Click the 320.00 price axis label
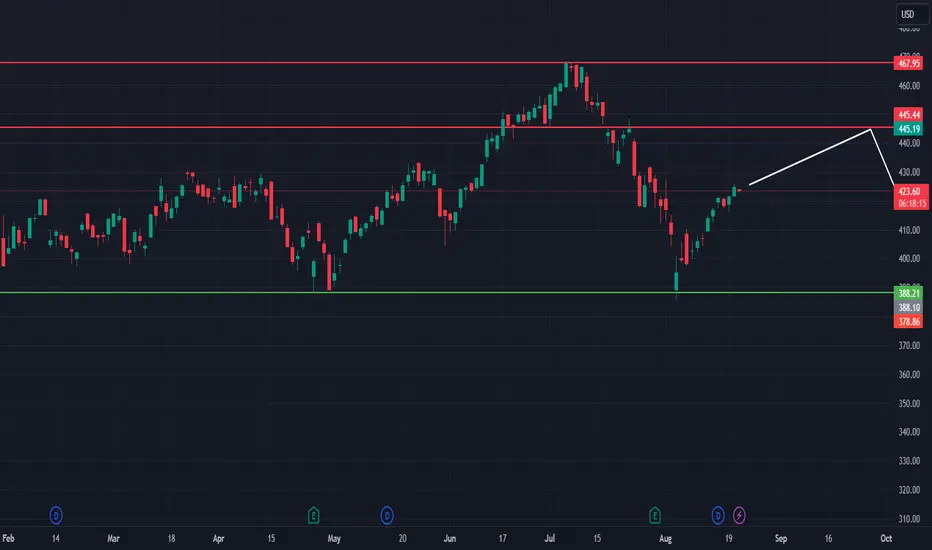This screenshot has height=550, width=932. click(909, 490)
